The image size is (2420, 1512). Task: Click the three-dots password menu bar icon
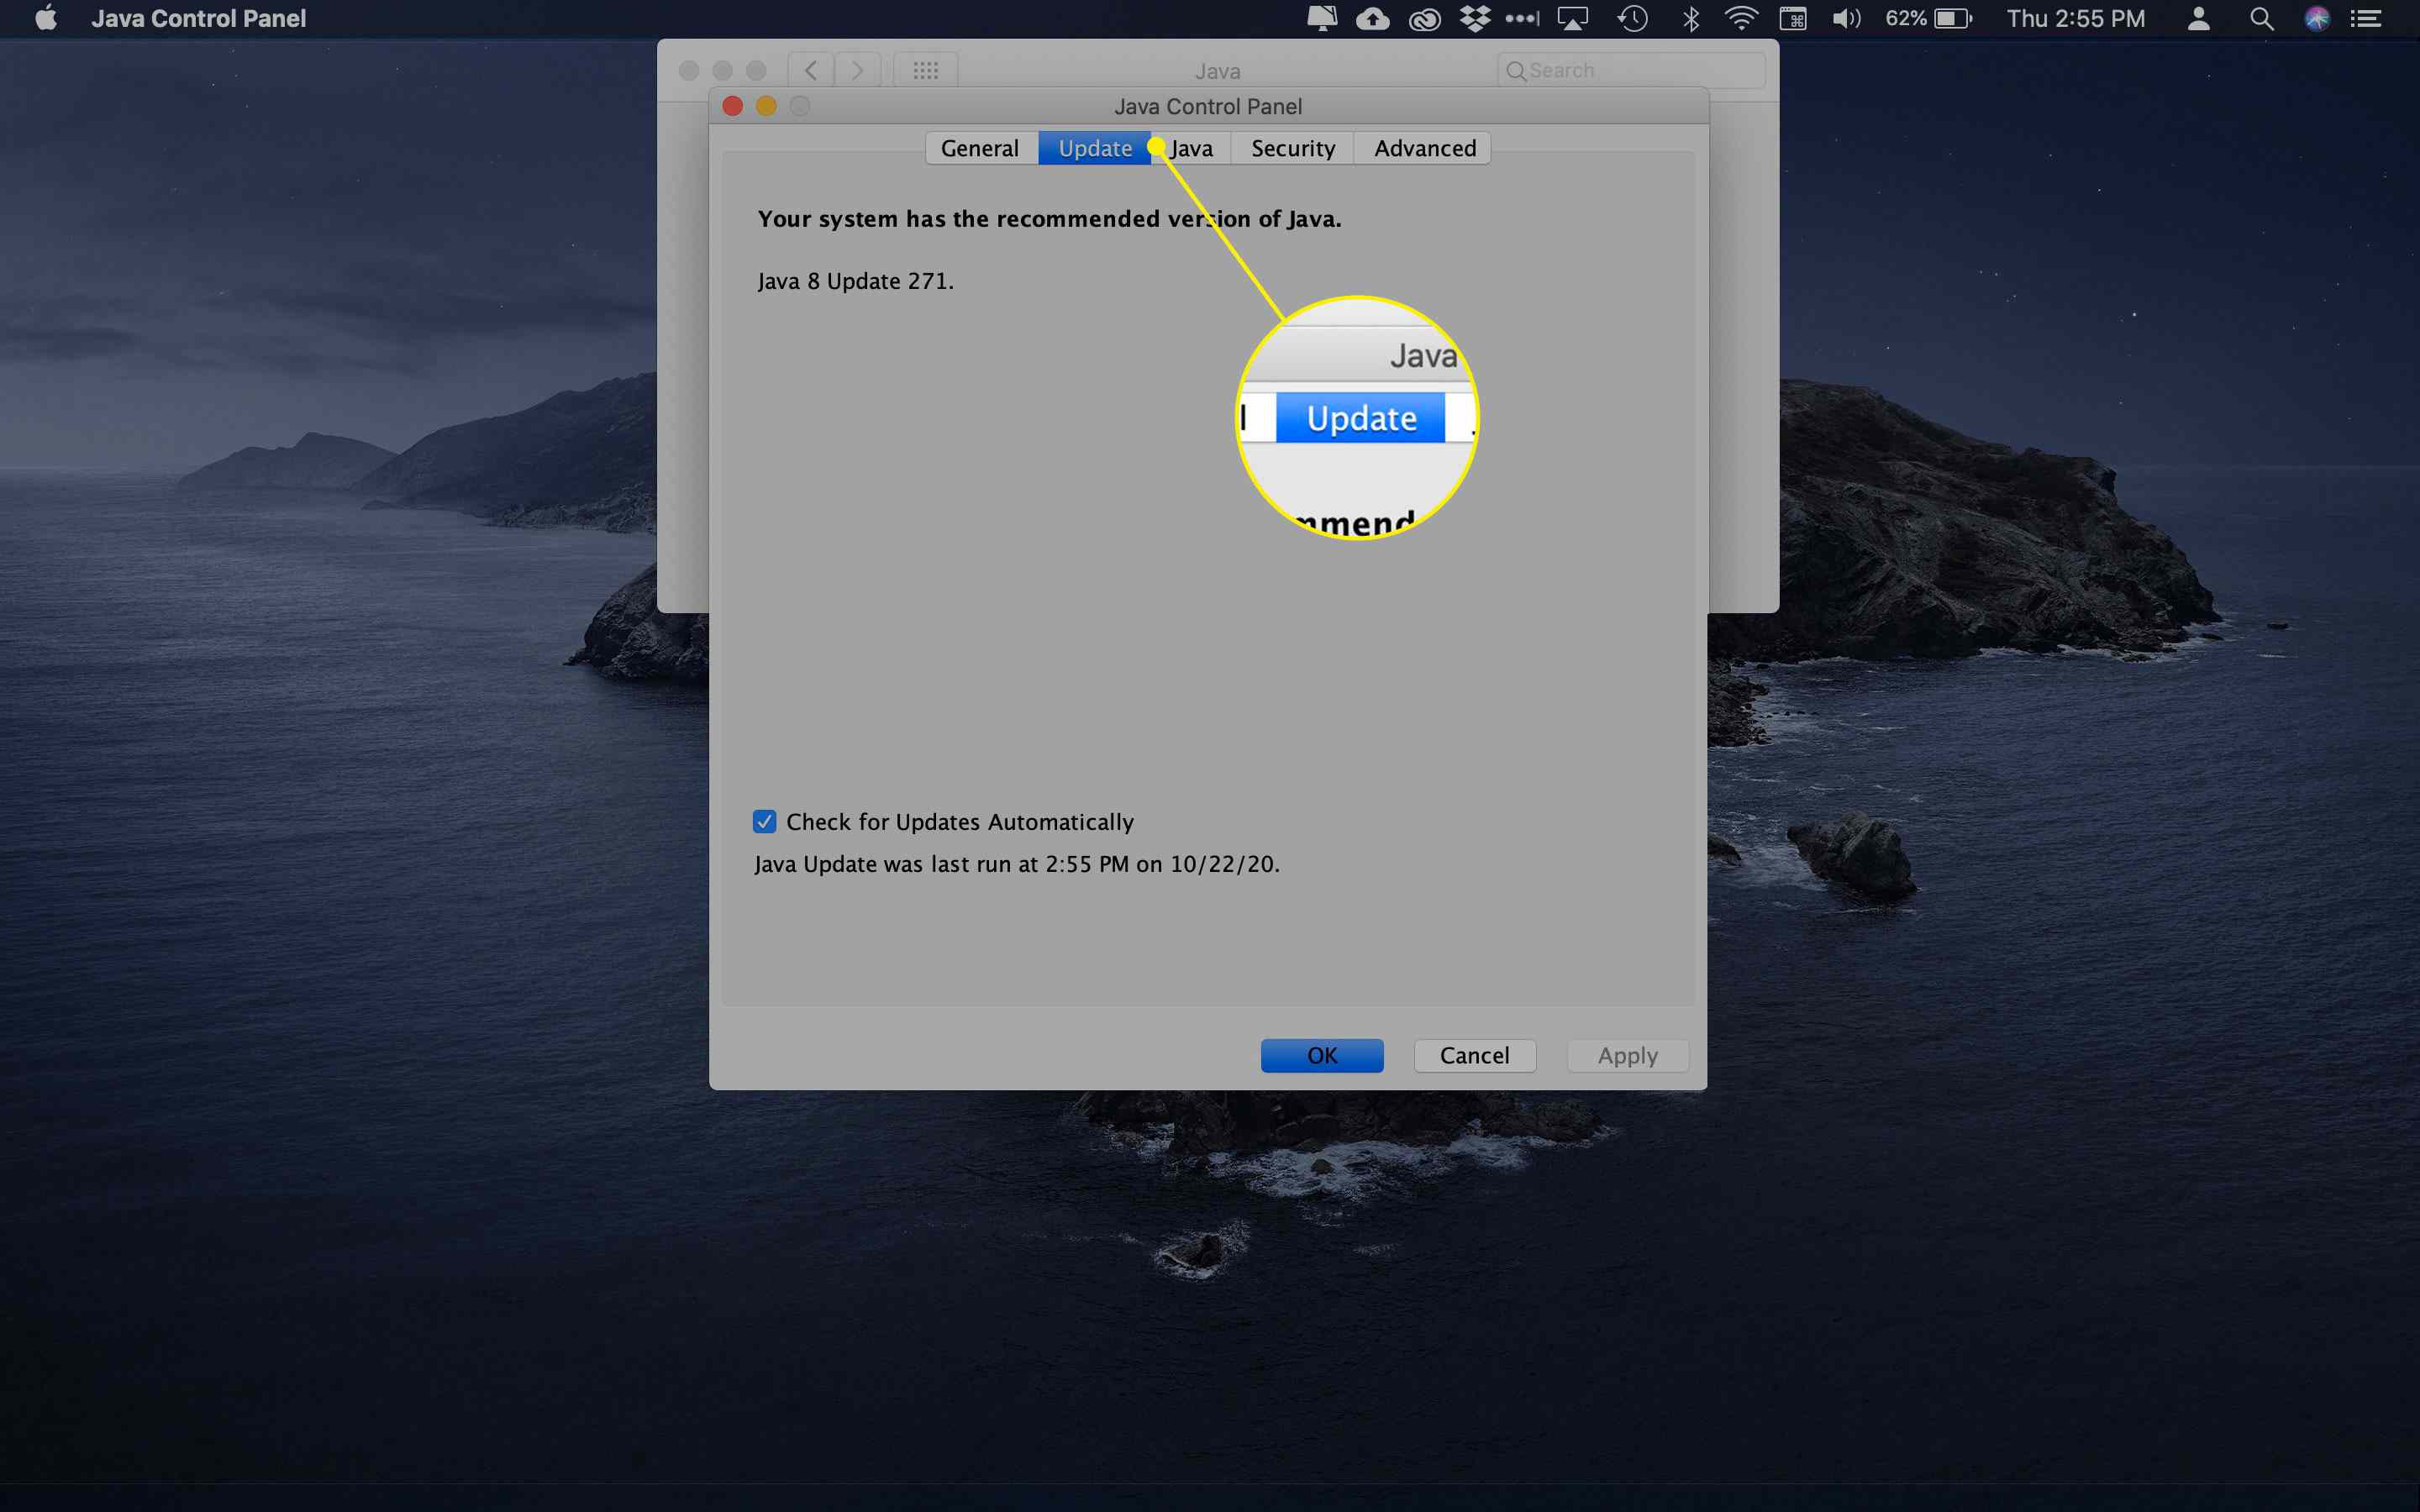pyautogui.click(x=1522, y=18)
